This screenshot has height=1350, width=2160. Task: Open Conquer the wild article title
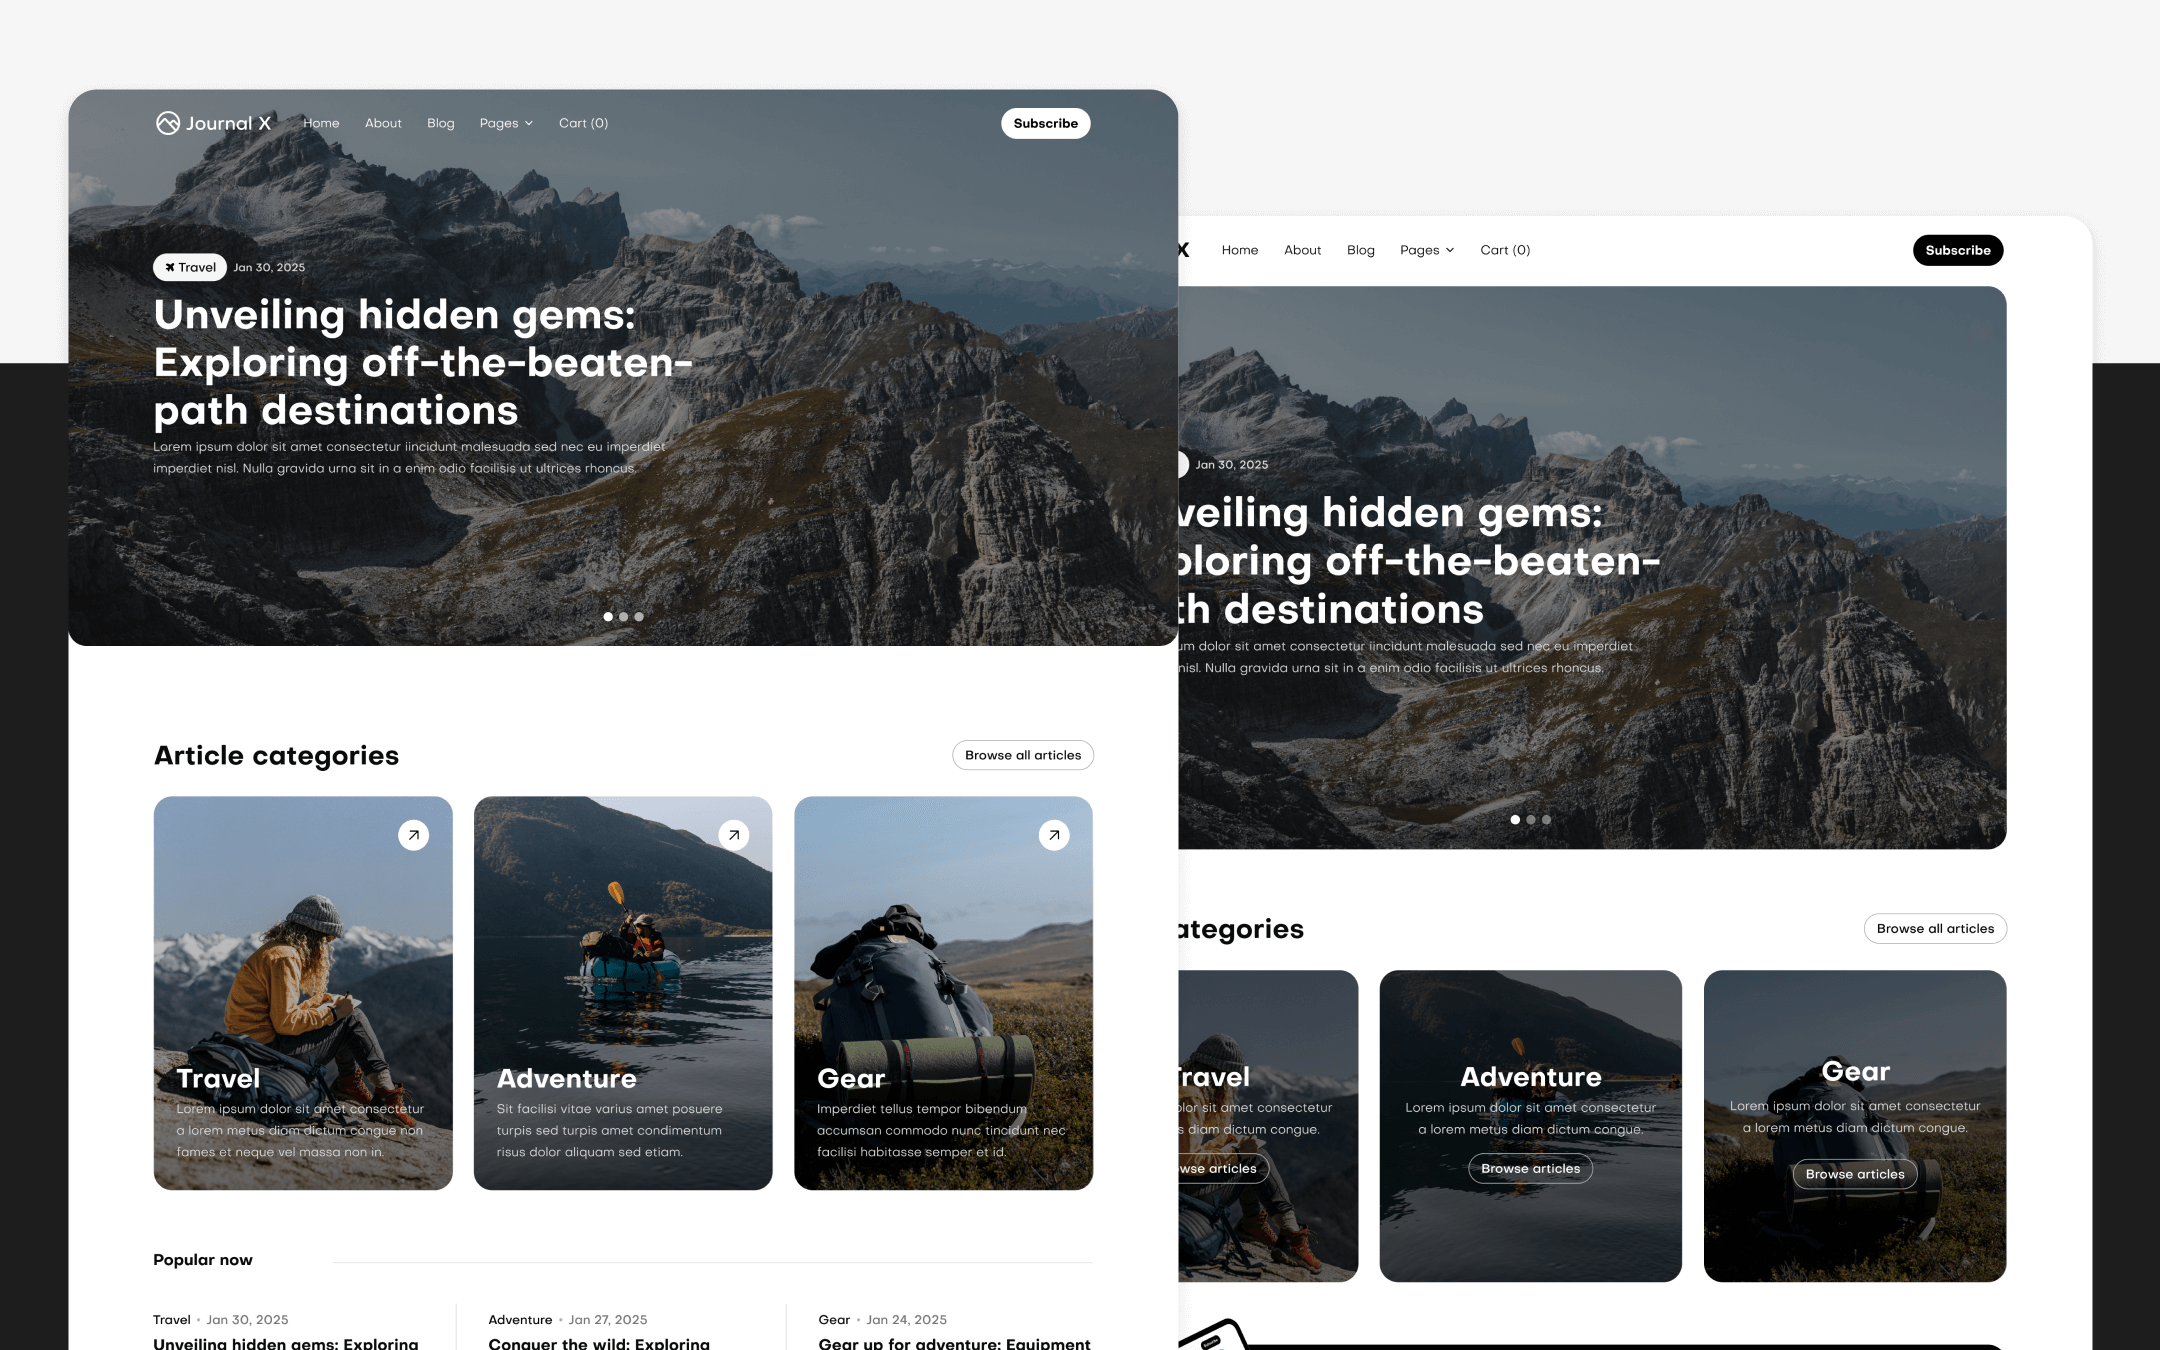[599, 1343]
